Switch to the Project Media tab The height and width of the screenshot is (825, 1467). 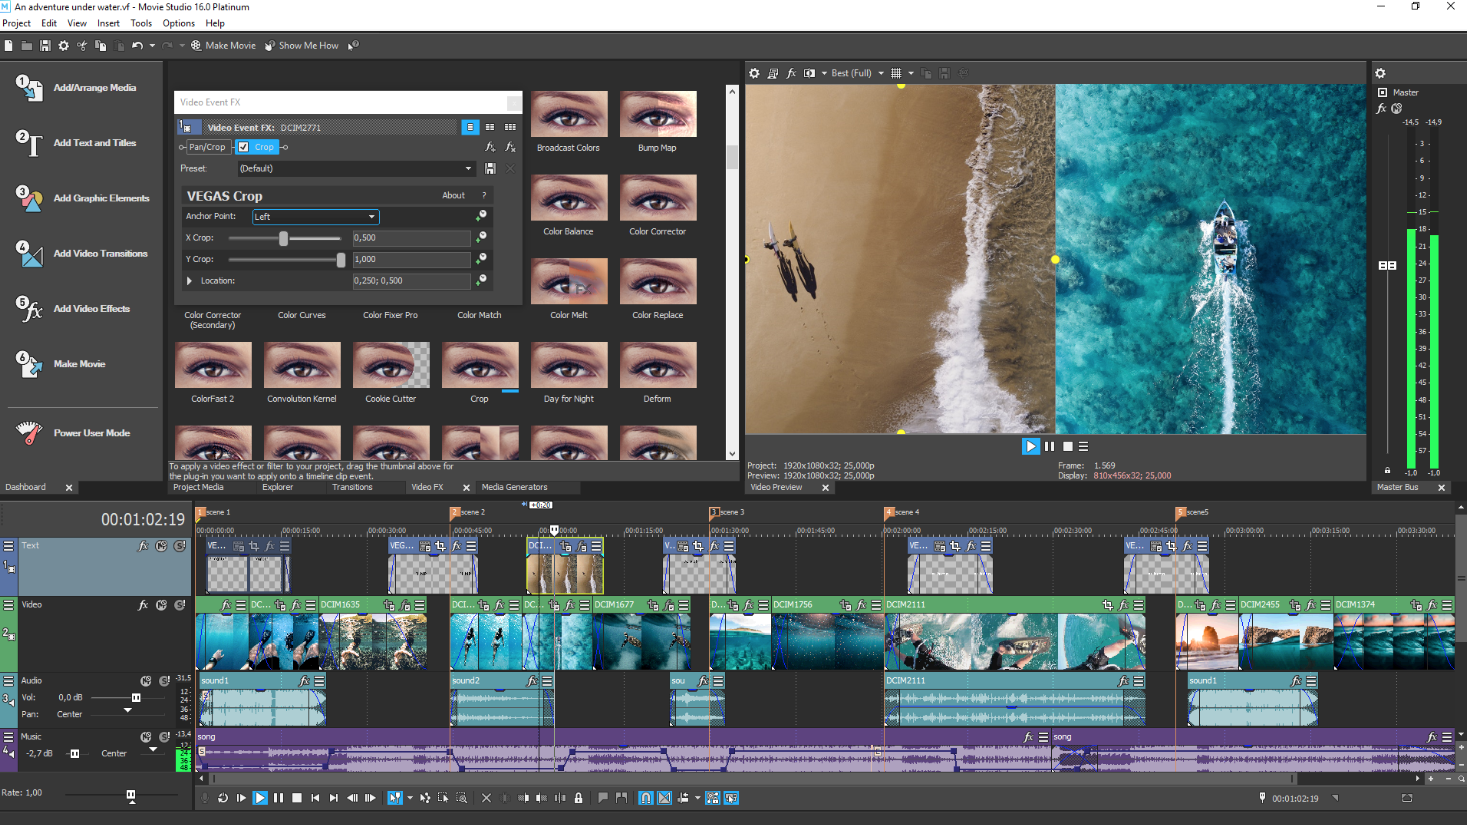tap(198, 487)
